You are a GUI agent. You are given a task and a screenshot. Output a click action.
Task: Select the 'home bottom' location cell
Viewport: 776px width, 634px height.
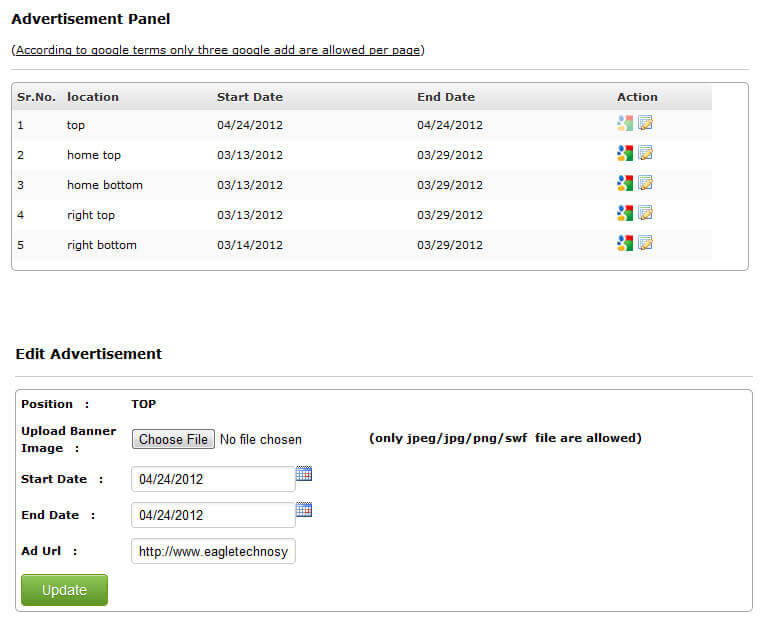pos(105,185)
